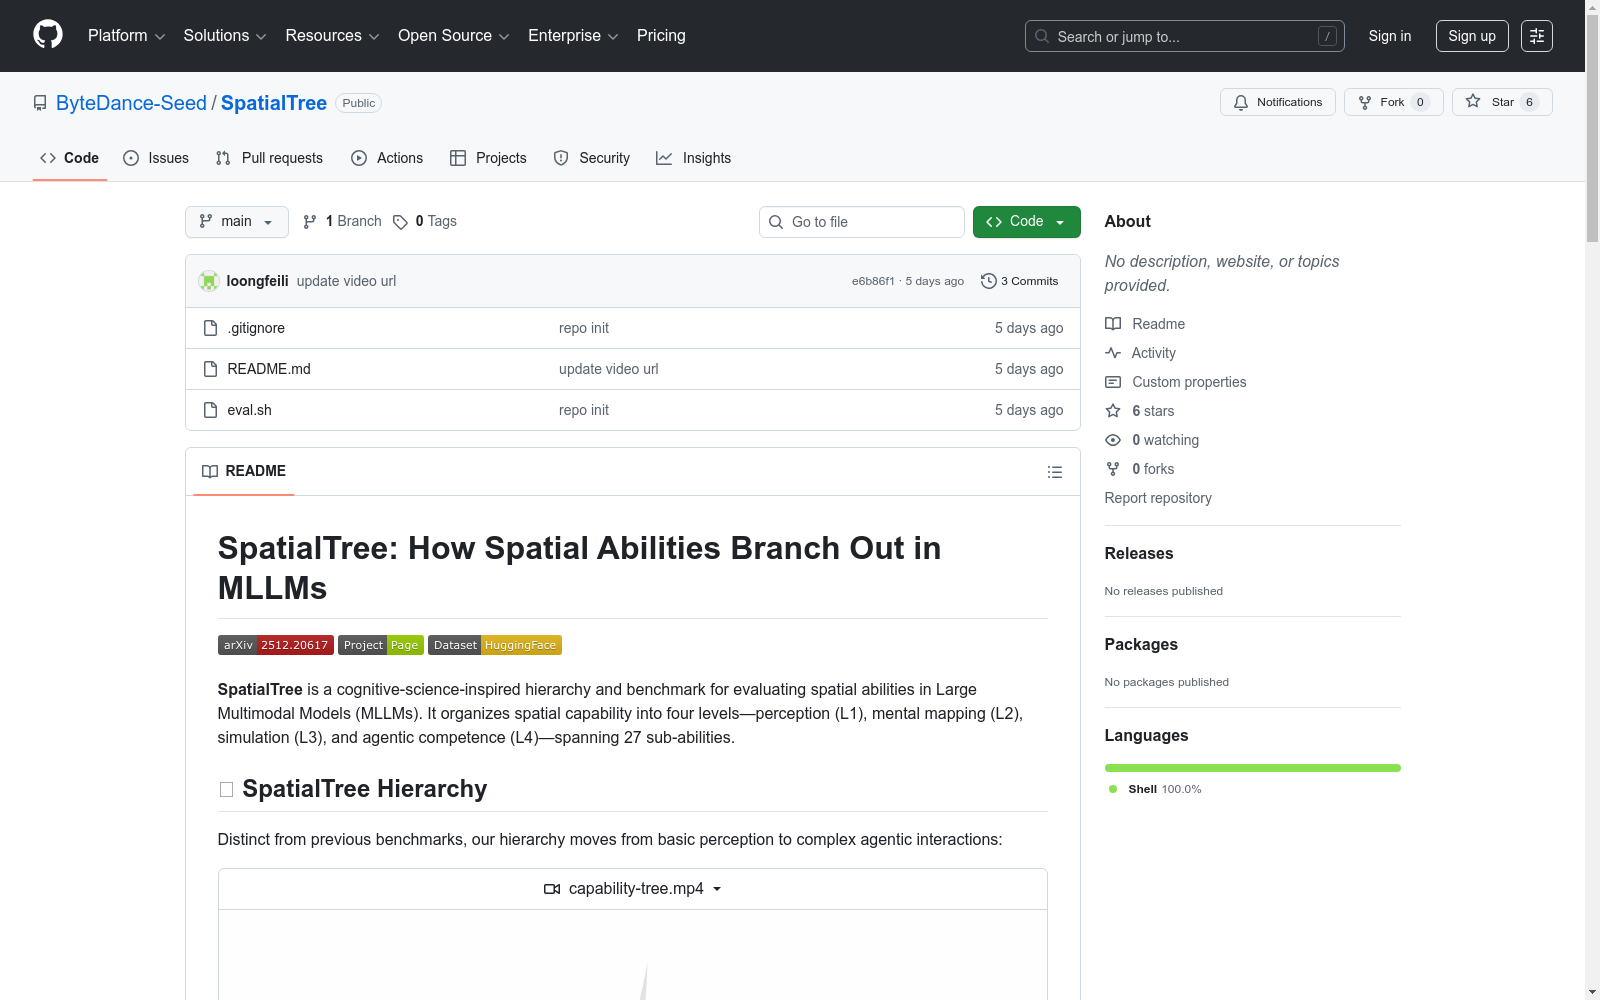Expand the Platform menu
This screenshot has width=1600, height=1000.
(x=126, y=36)
